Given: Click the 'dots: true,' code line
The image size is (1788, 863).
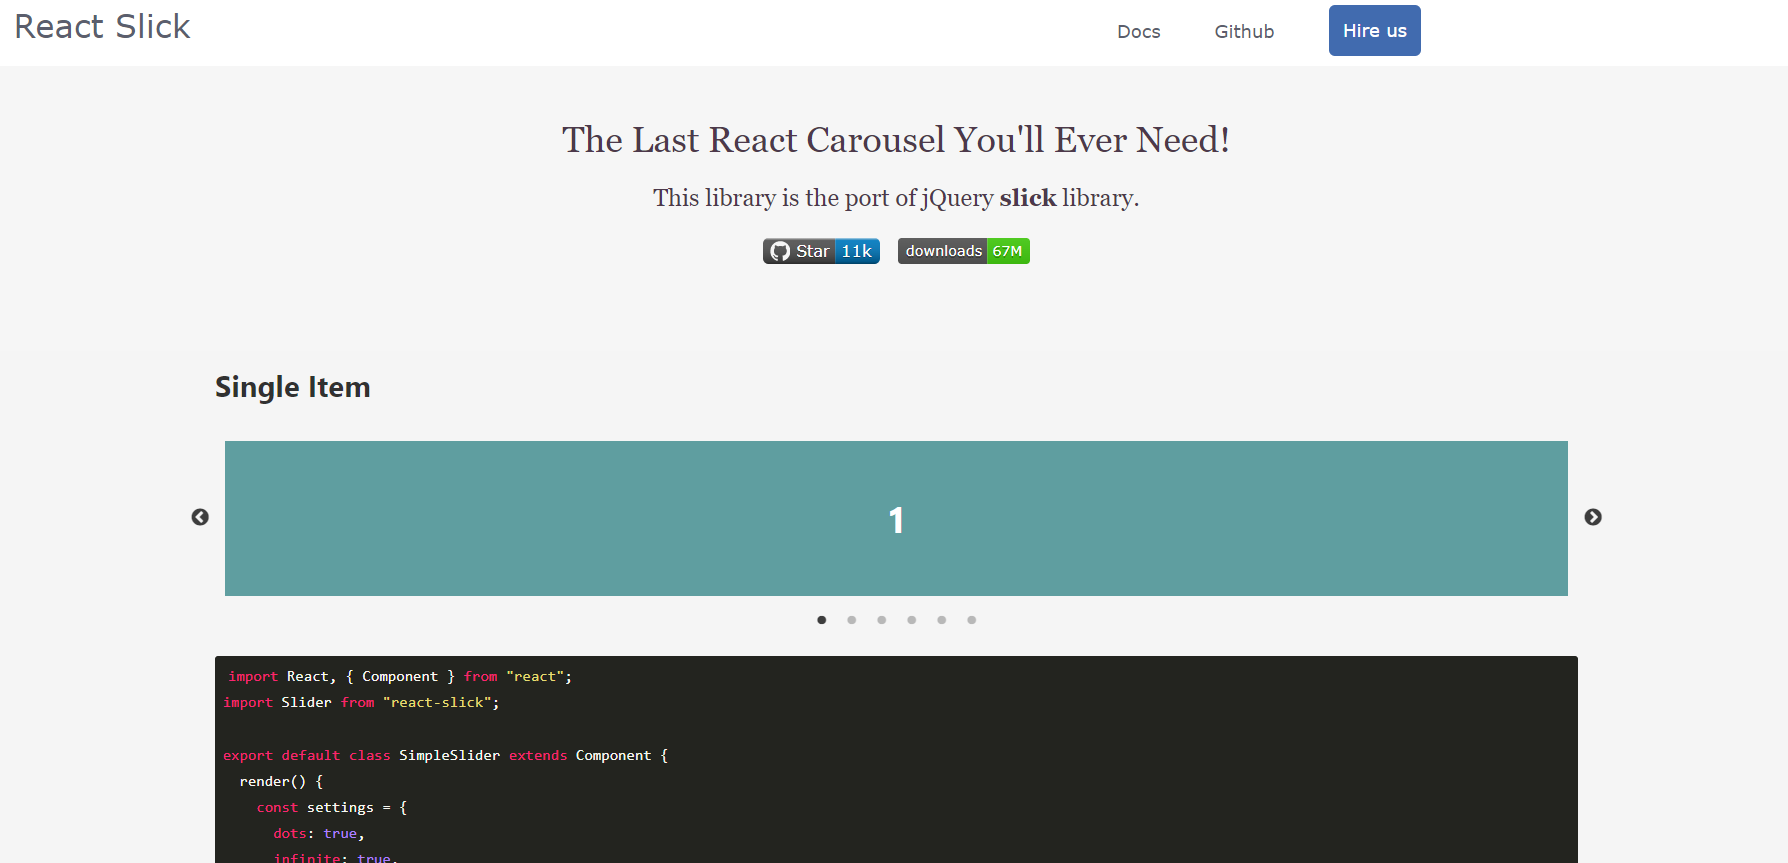Looking at the screenshot, I should 319,834.
